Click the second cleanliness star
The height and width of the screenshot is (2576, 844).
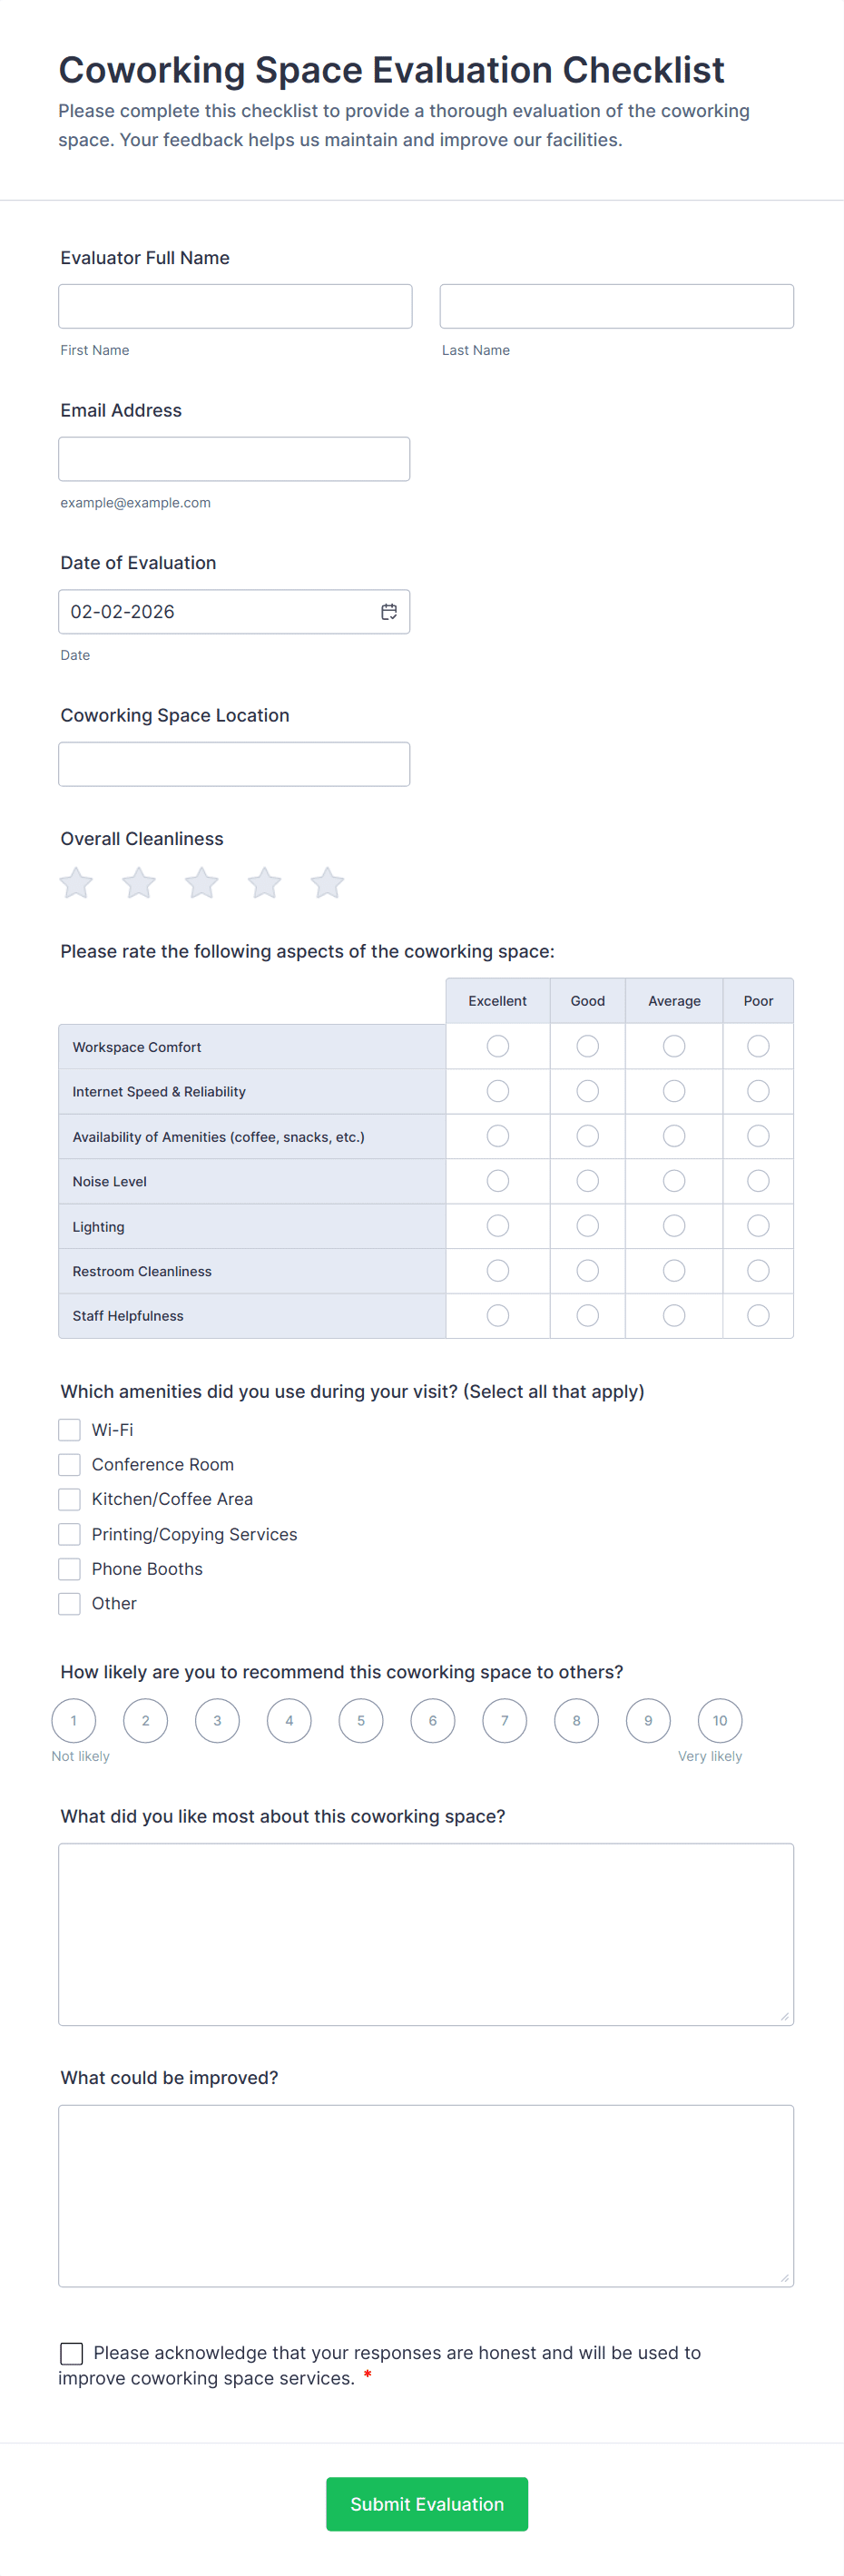tap(139, 883)
